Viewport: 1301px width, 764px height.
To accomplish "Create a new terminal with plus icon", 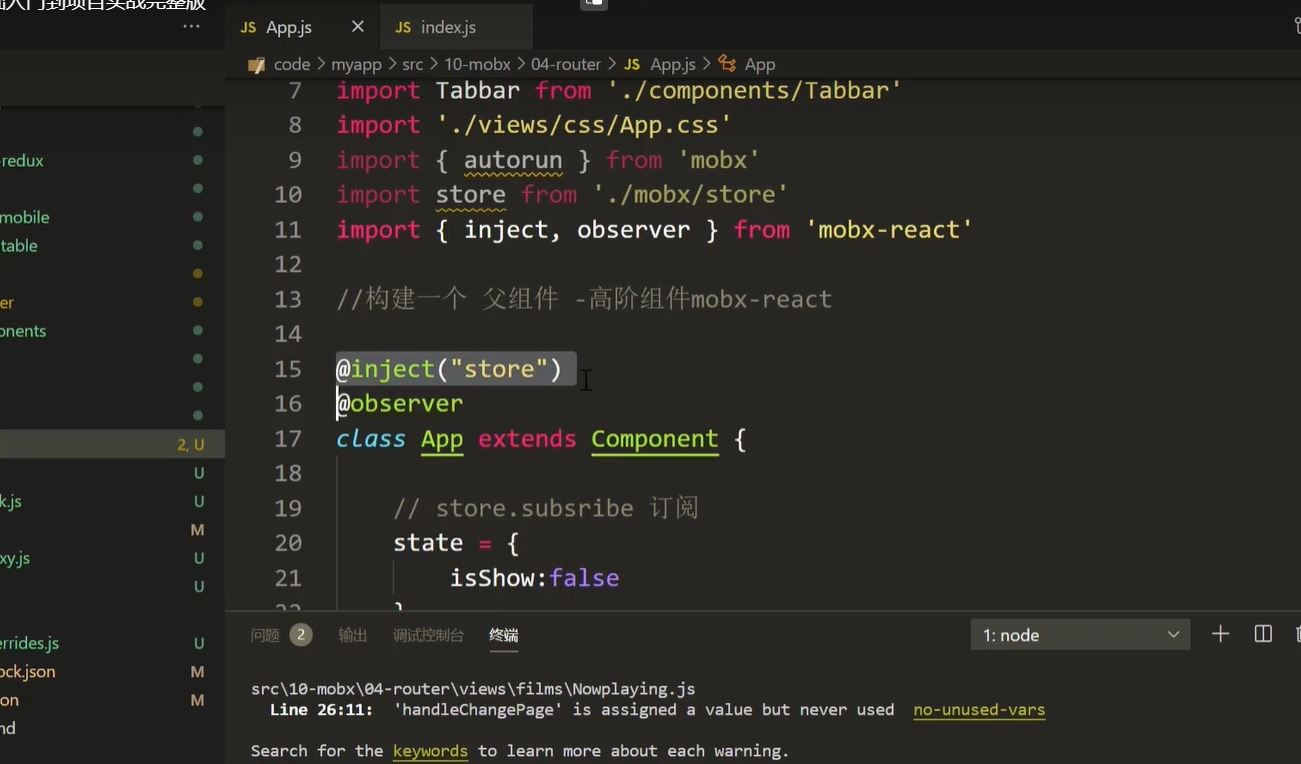I will point(1220,634).
